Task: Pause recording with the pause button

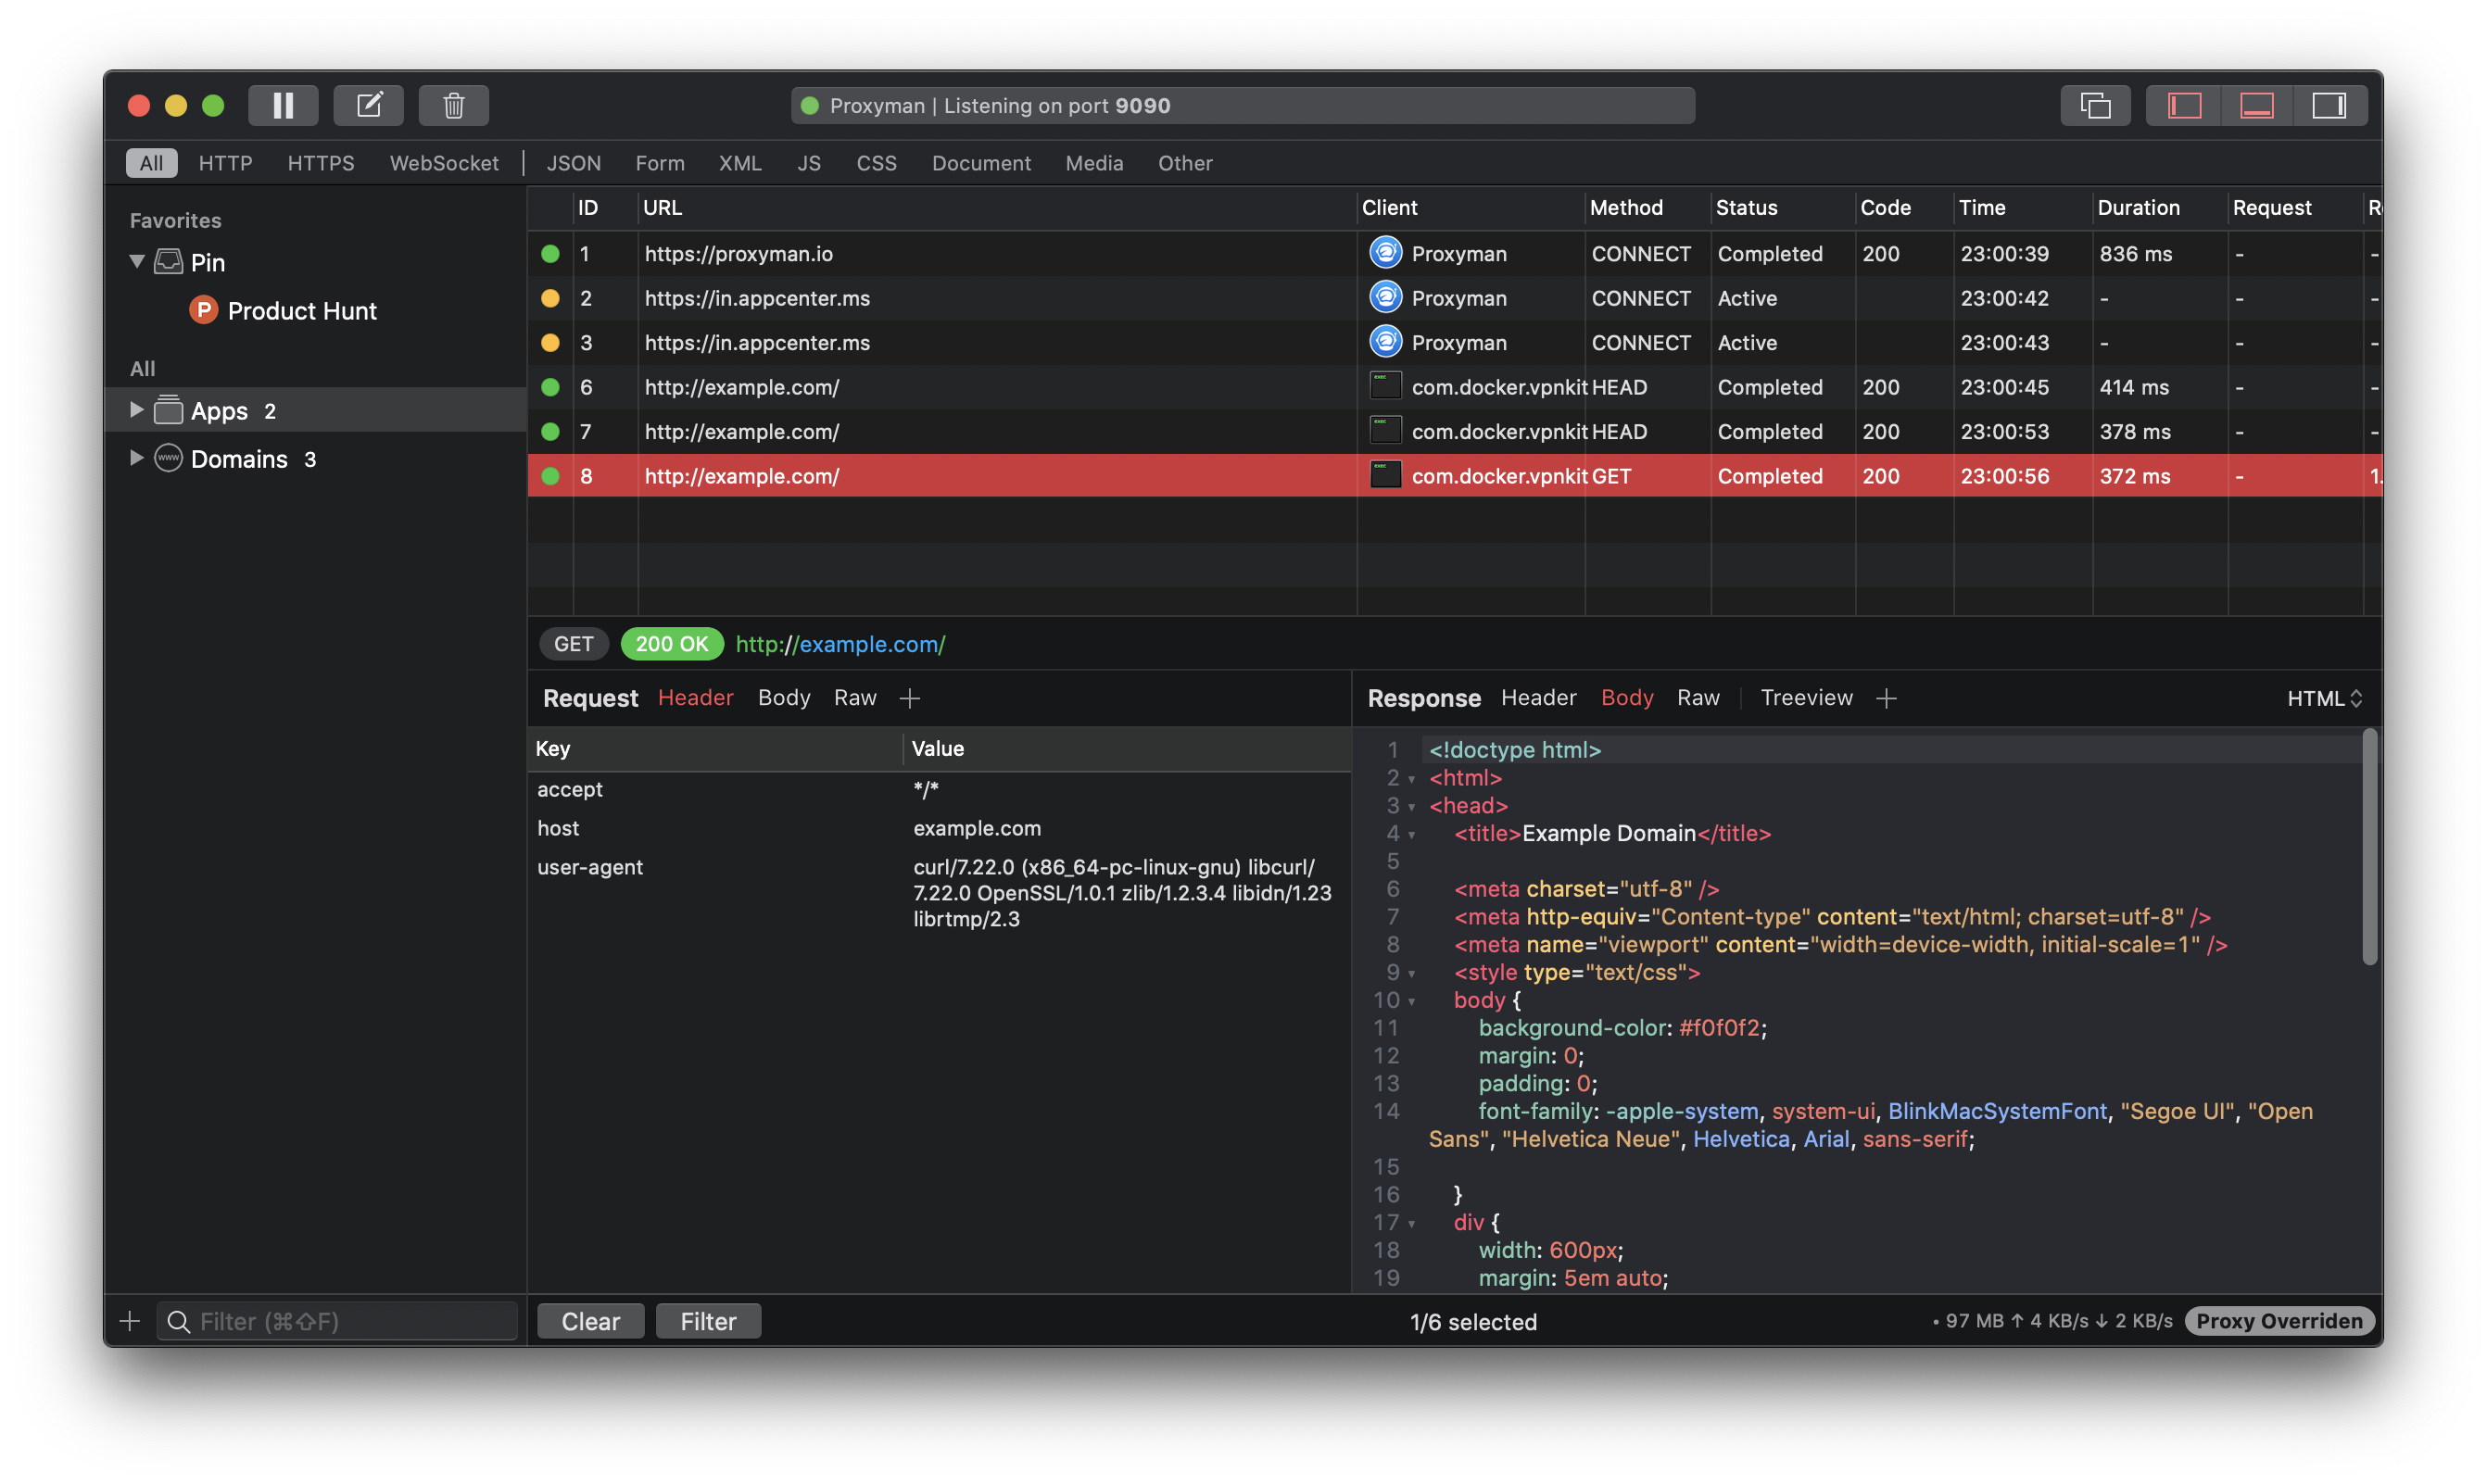Action: coord(283,105)
